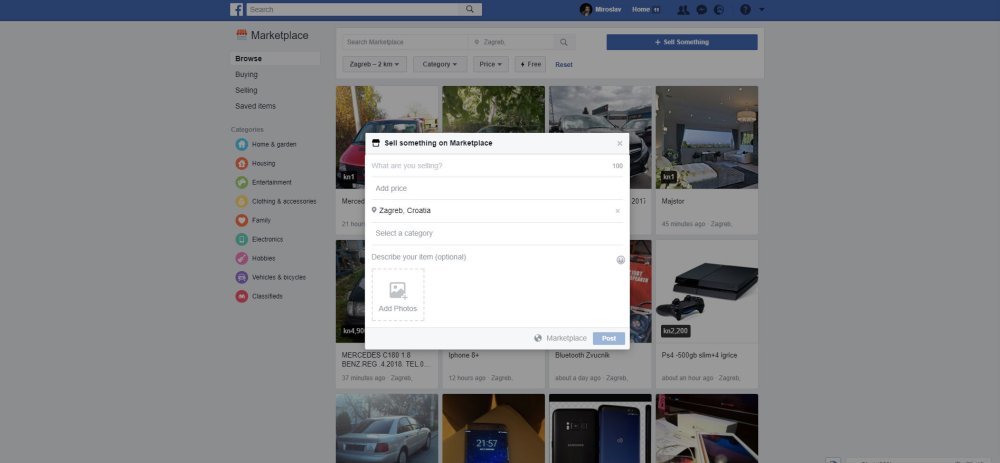Click the Reset filters link

(564, 64)
